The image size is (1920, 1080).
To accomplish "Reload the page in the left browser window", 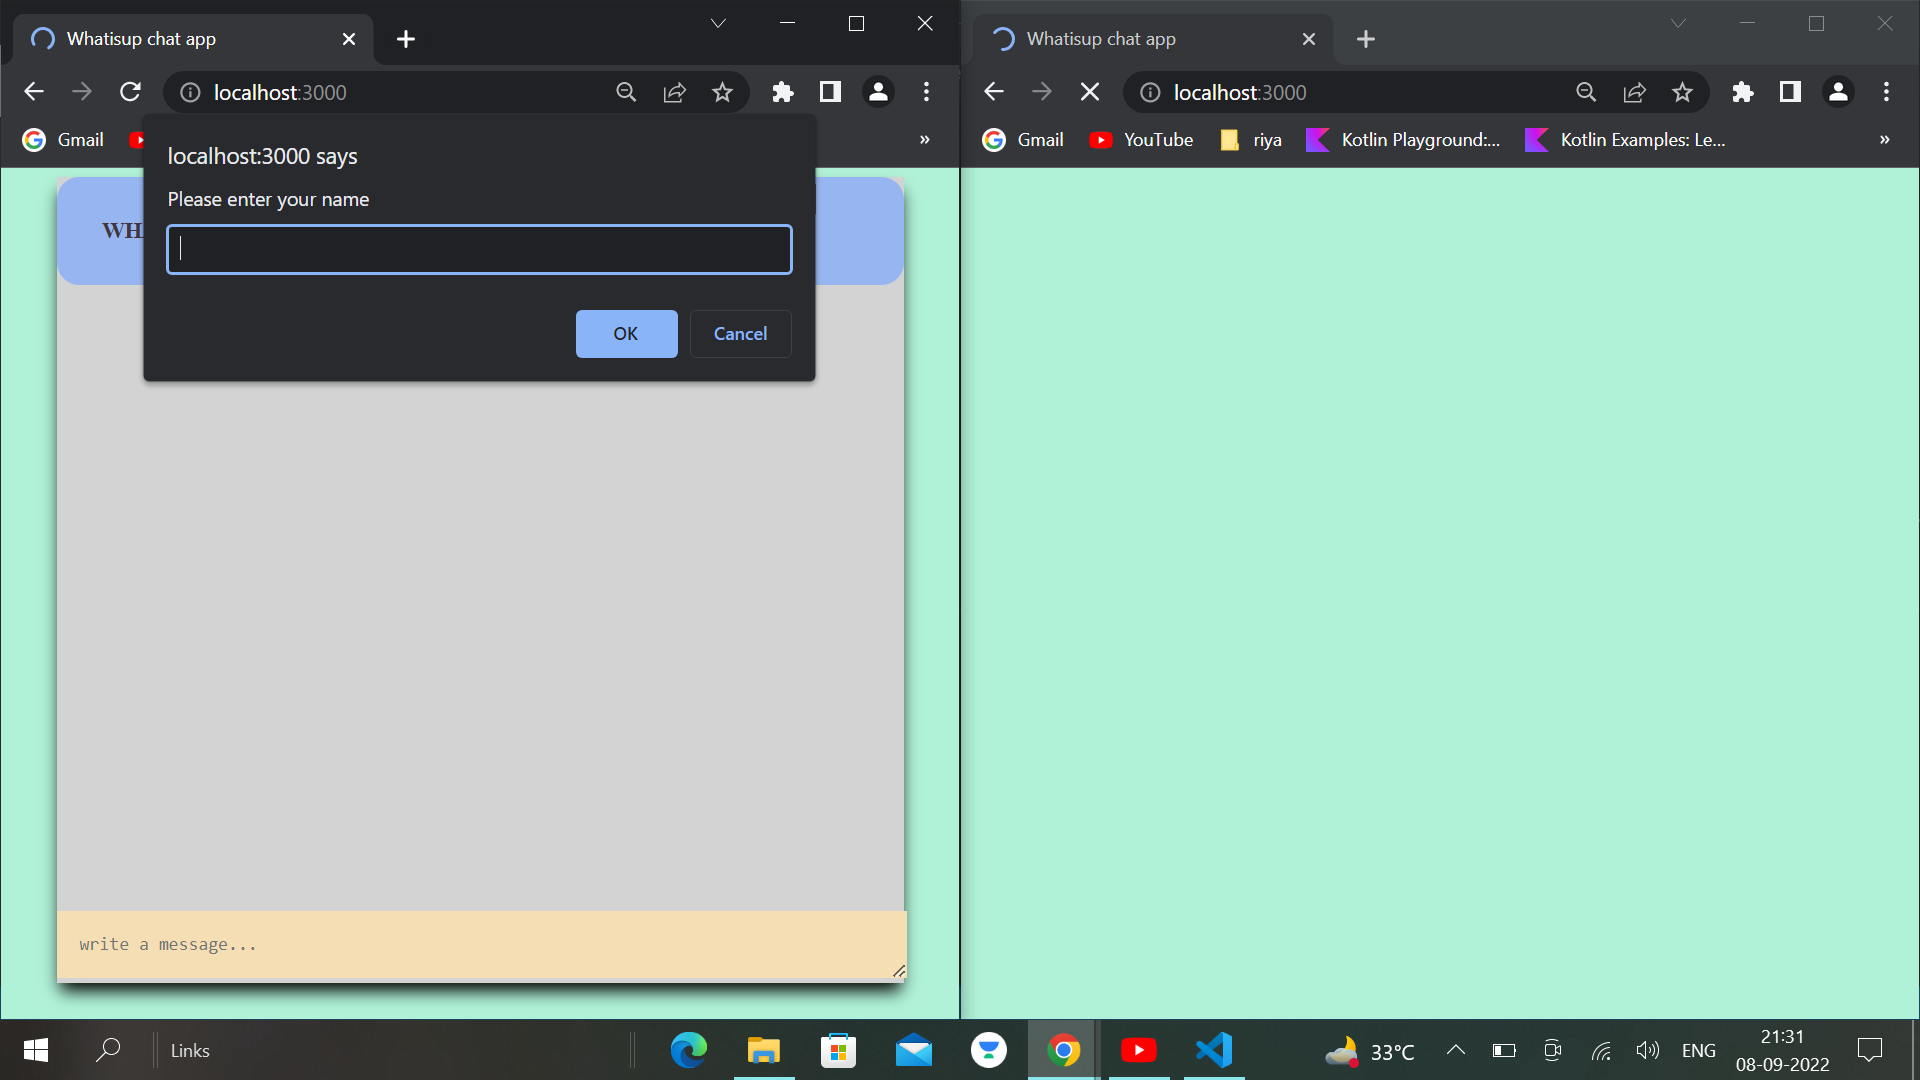I will (x=130, y=91).
